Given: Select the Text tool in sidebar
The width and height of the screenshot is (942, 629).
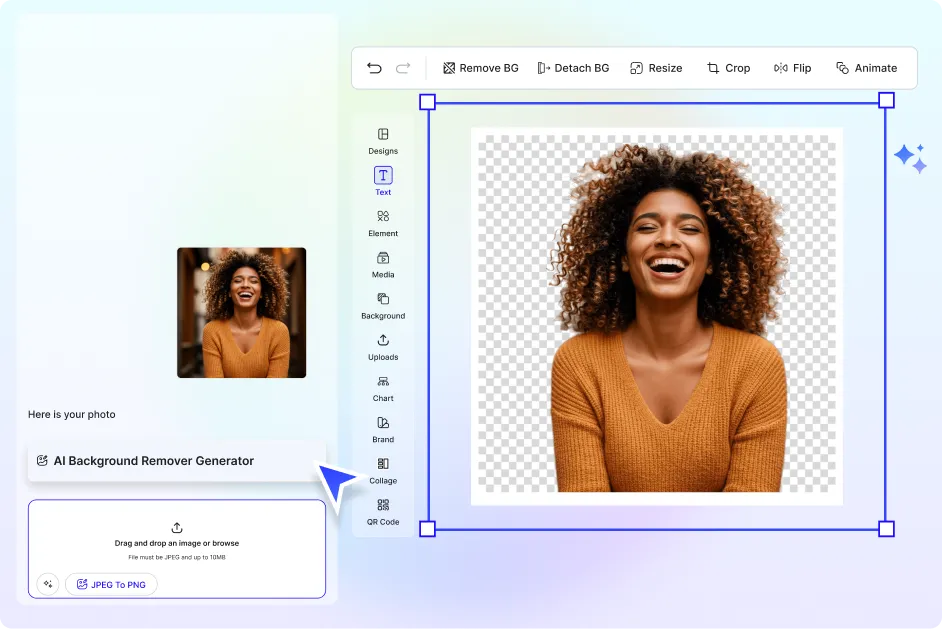Looking at the screenshot, I should tap(383, 181).
